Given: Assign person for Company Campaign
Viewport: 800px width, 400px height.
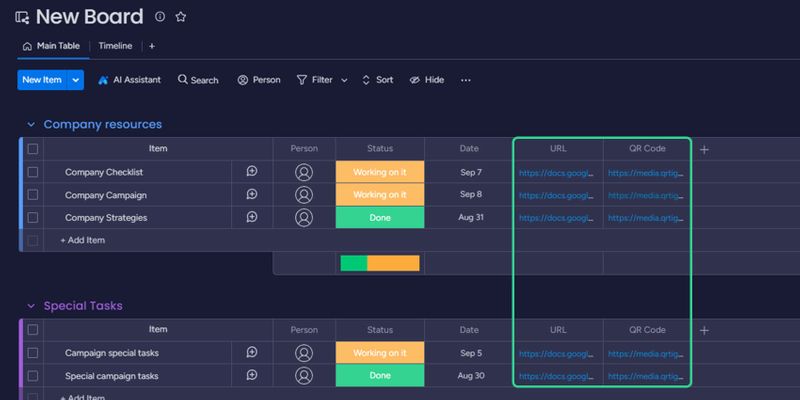Looking at the screenshot, I should [x=304, y=195].
